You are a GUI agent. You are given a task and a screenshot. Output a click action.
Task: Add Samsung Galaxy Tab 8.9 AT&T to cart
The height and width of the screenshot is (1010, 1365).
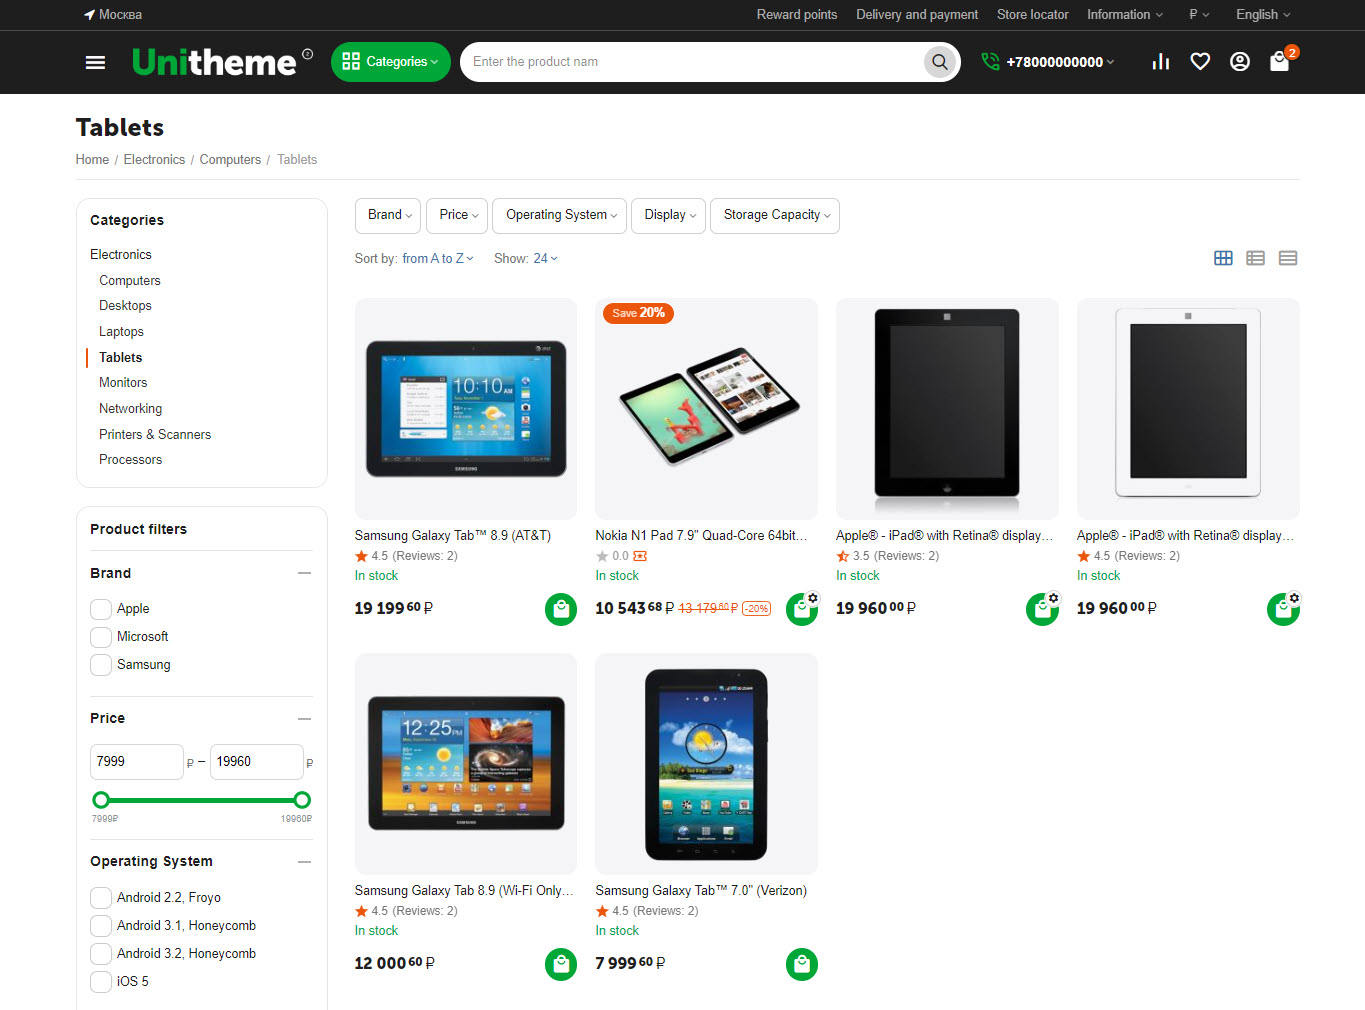point(561,609)
